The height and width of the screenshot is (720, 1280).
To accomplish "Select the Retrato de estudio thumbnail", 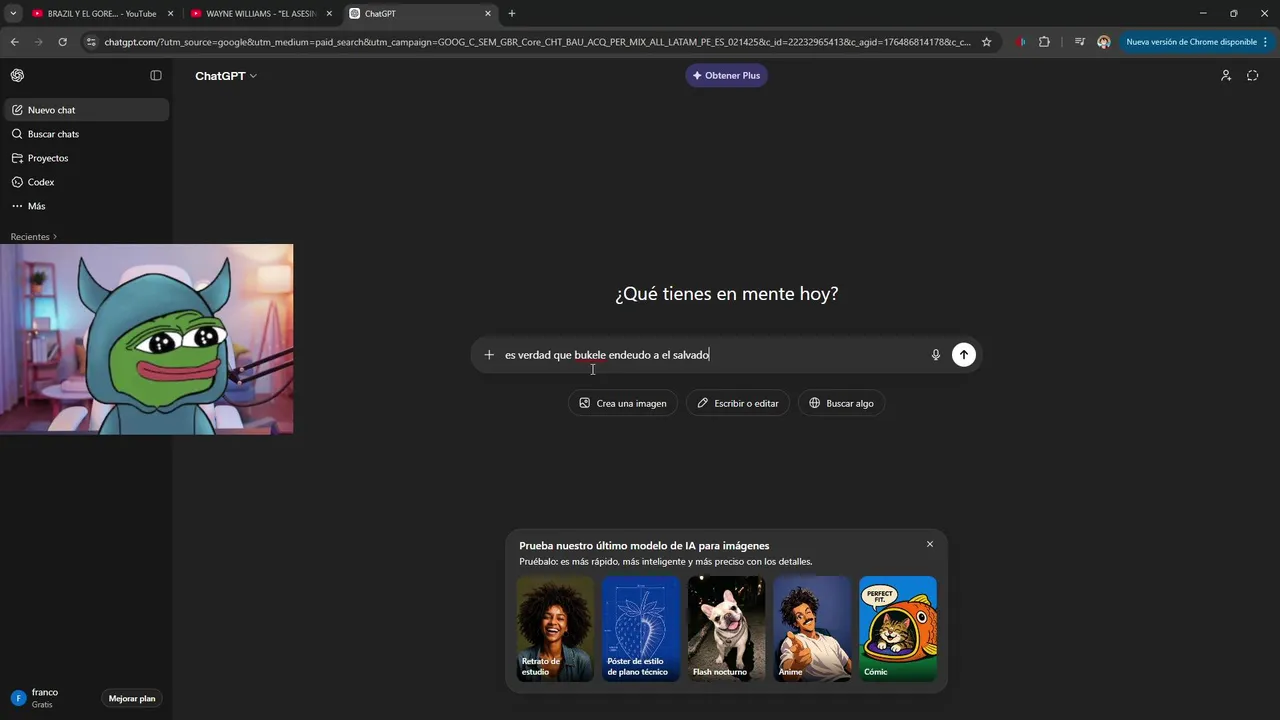I will (x=555, y=629).
